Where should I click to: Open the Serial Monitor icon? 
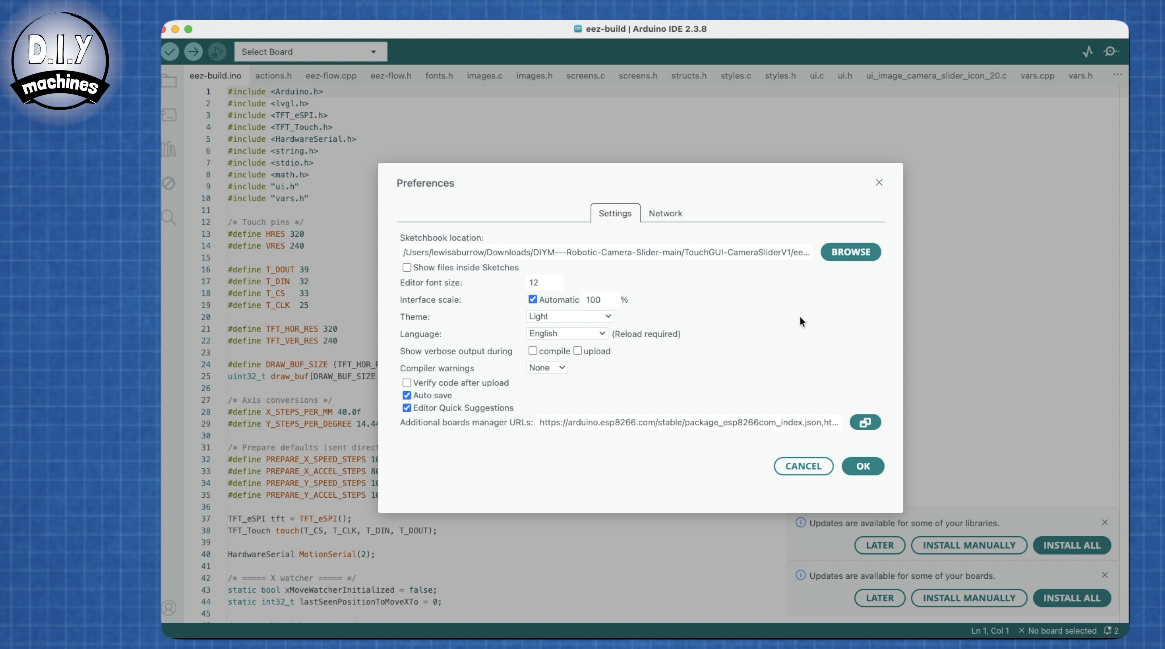1112,51
